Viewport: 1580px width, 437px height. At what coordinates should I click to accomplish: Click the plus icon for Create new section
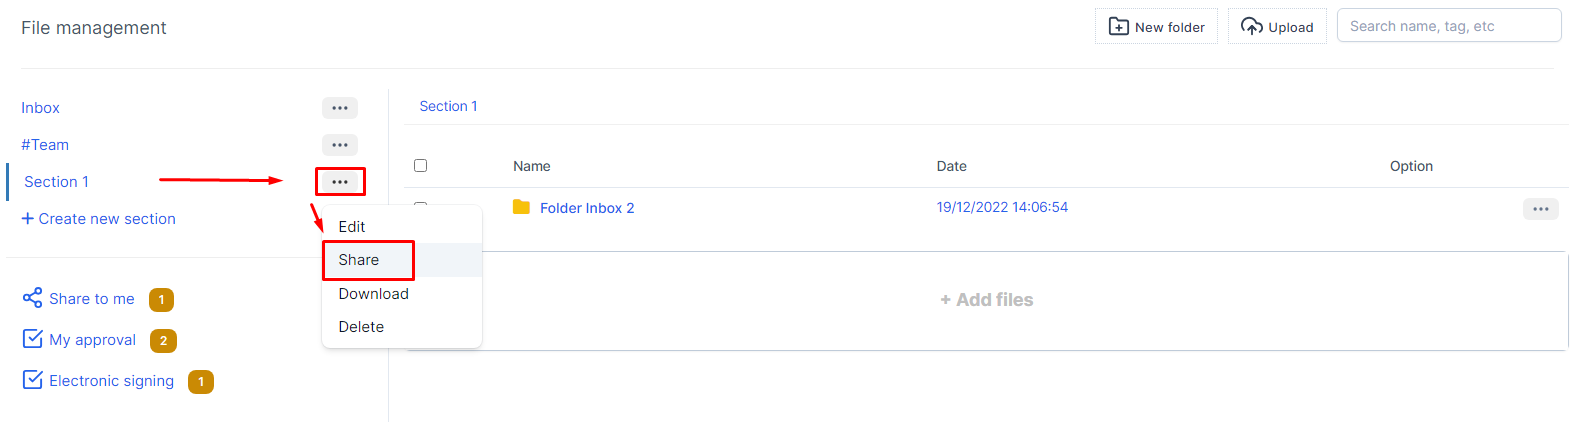click(x=28, y=218)
